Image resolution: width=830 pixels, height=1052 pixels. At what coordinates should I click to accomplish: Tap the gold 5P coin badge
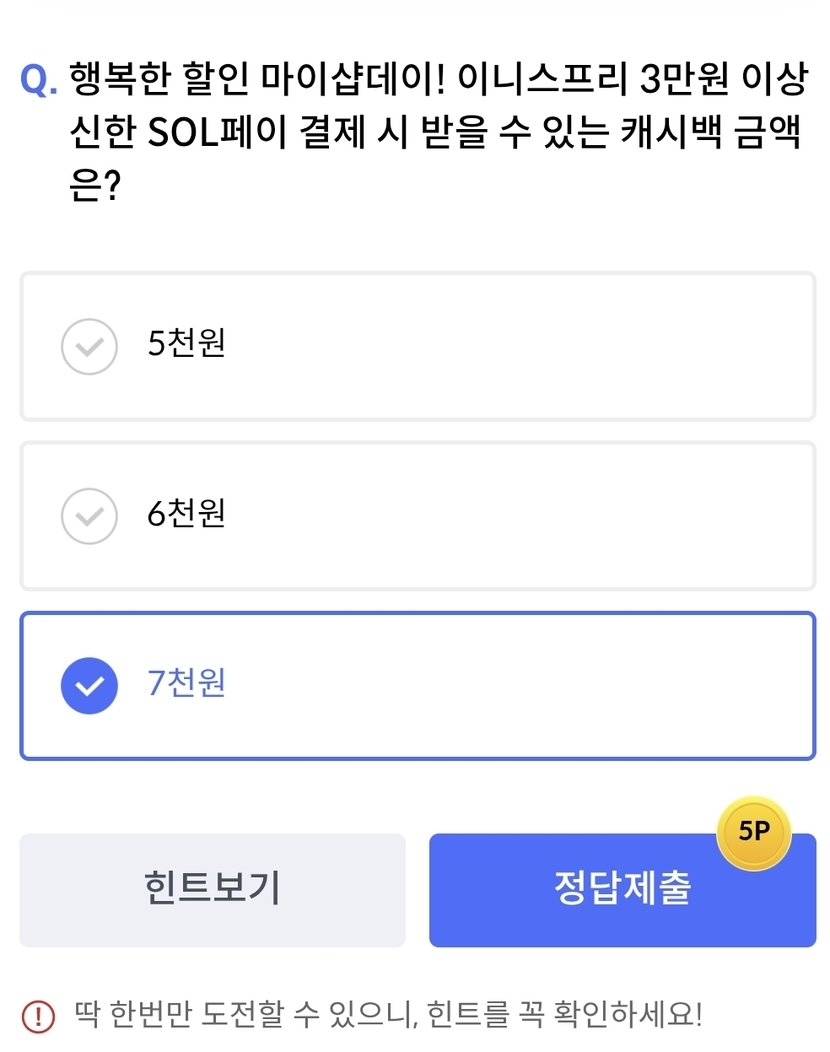[x=754, y=833]
